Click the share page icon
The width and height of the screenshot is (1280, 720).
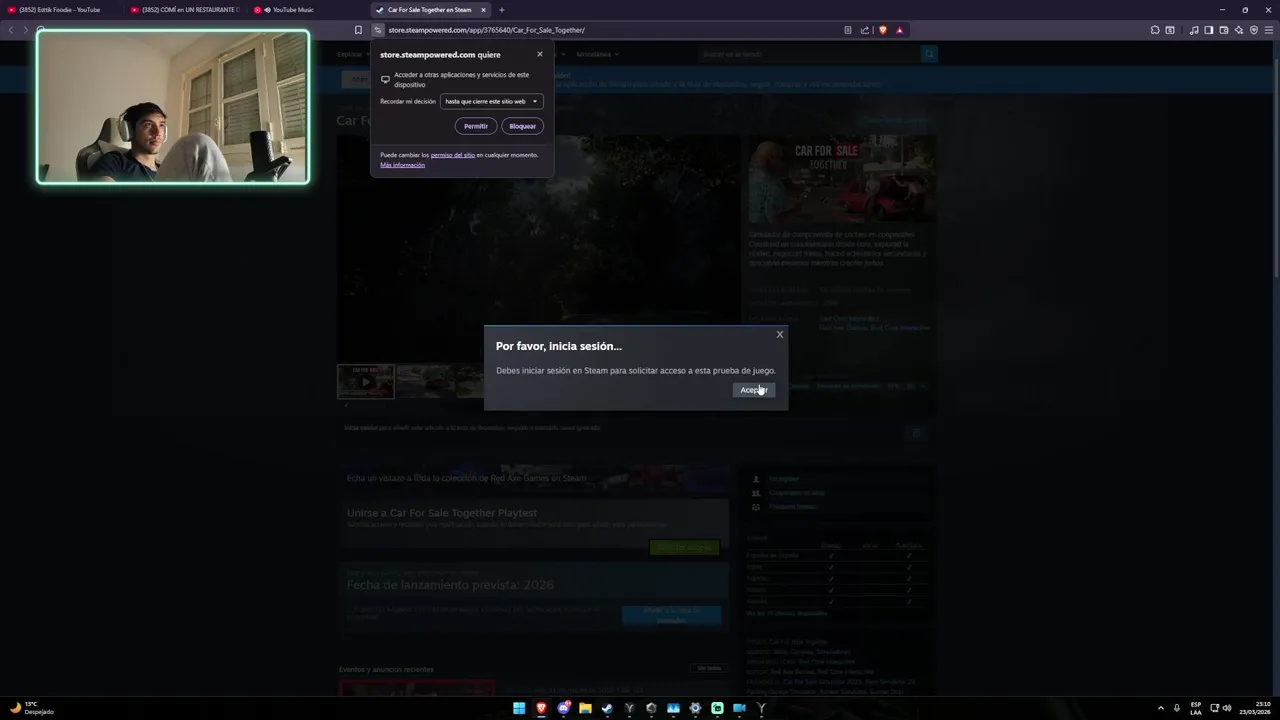865,30
